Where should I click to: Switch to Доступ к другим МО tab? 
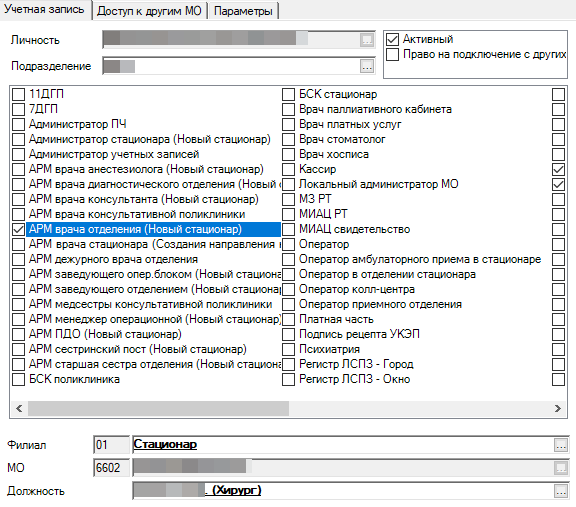click(149, 11)
